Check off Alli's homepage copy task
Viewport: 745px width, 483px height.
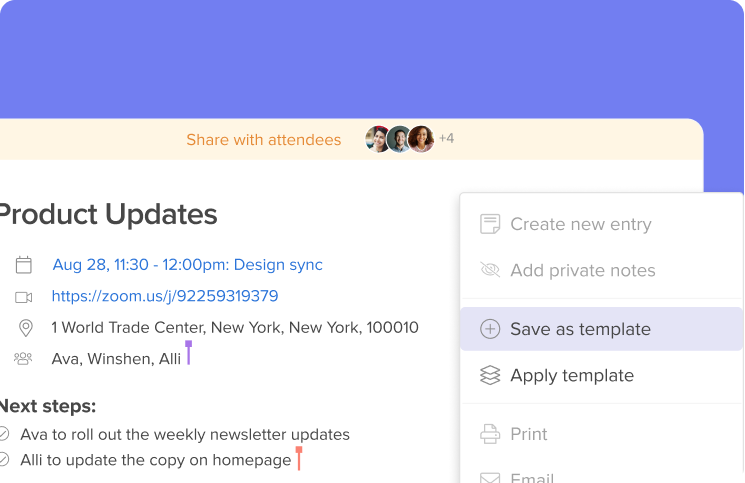pos(4,460)
